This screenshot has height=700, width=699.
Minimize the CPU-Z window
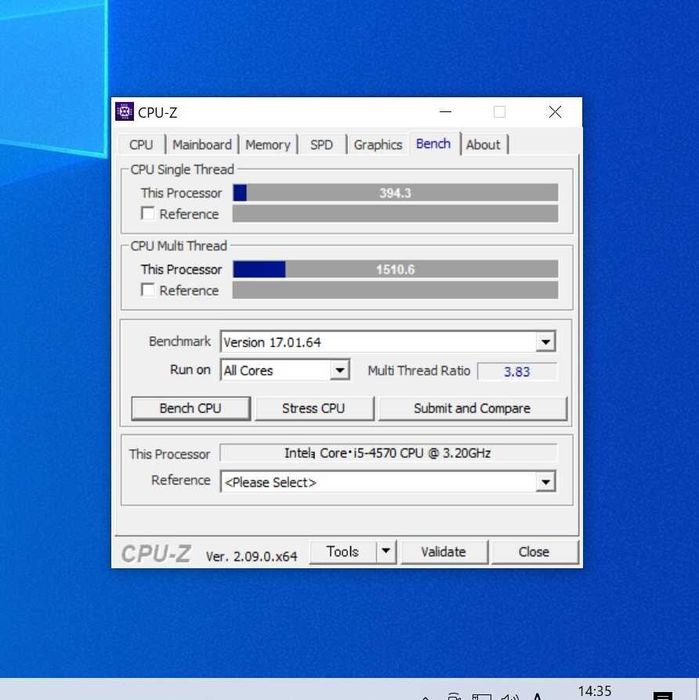(x=445, y=112)
